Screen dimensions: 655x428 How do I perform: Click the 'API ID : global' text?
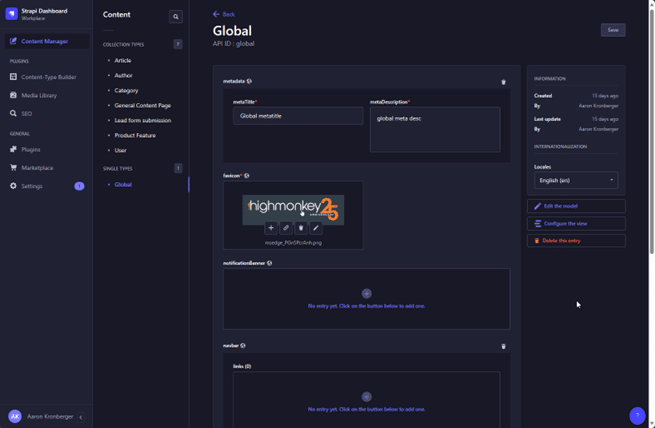coord(234,44)
